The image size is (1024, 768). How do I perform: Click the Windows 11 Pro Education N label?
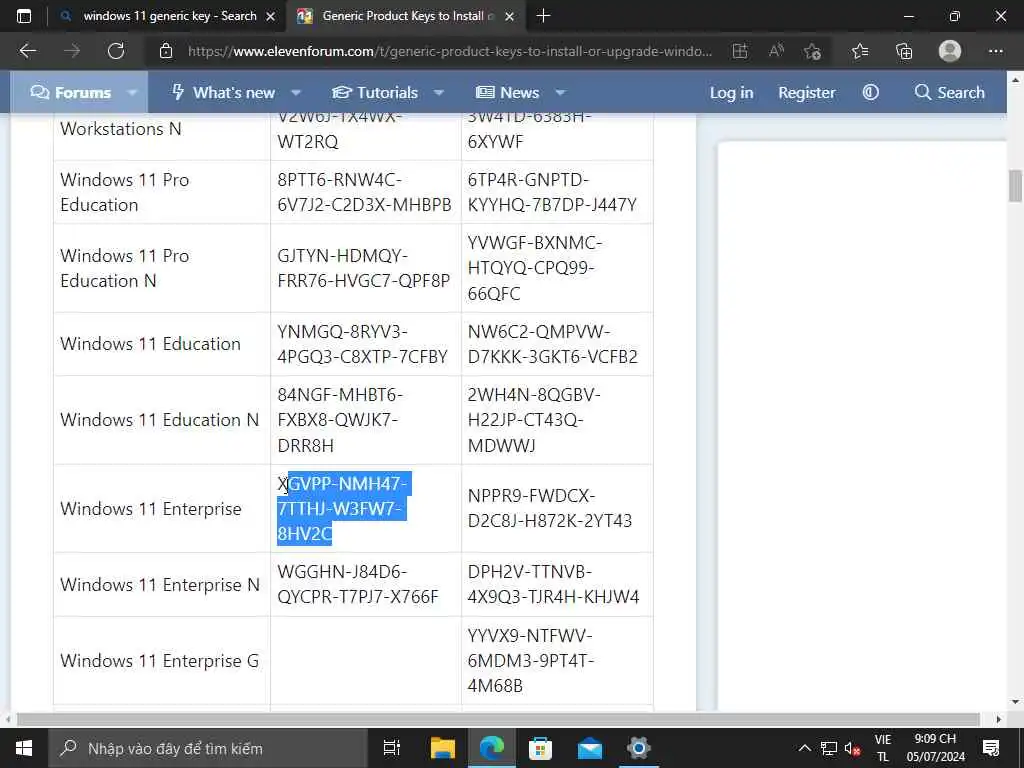[x=125, y=268]
